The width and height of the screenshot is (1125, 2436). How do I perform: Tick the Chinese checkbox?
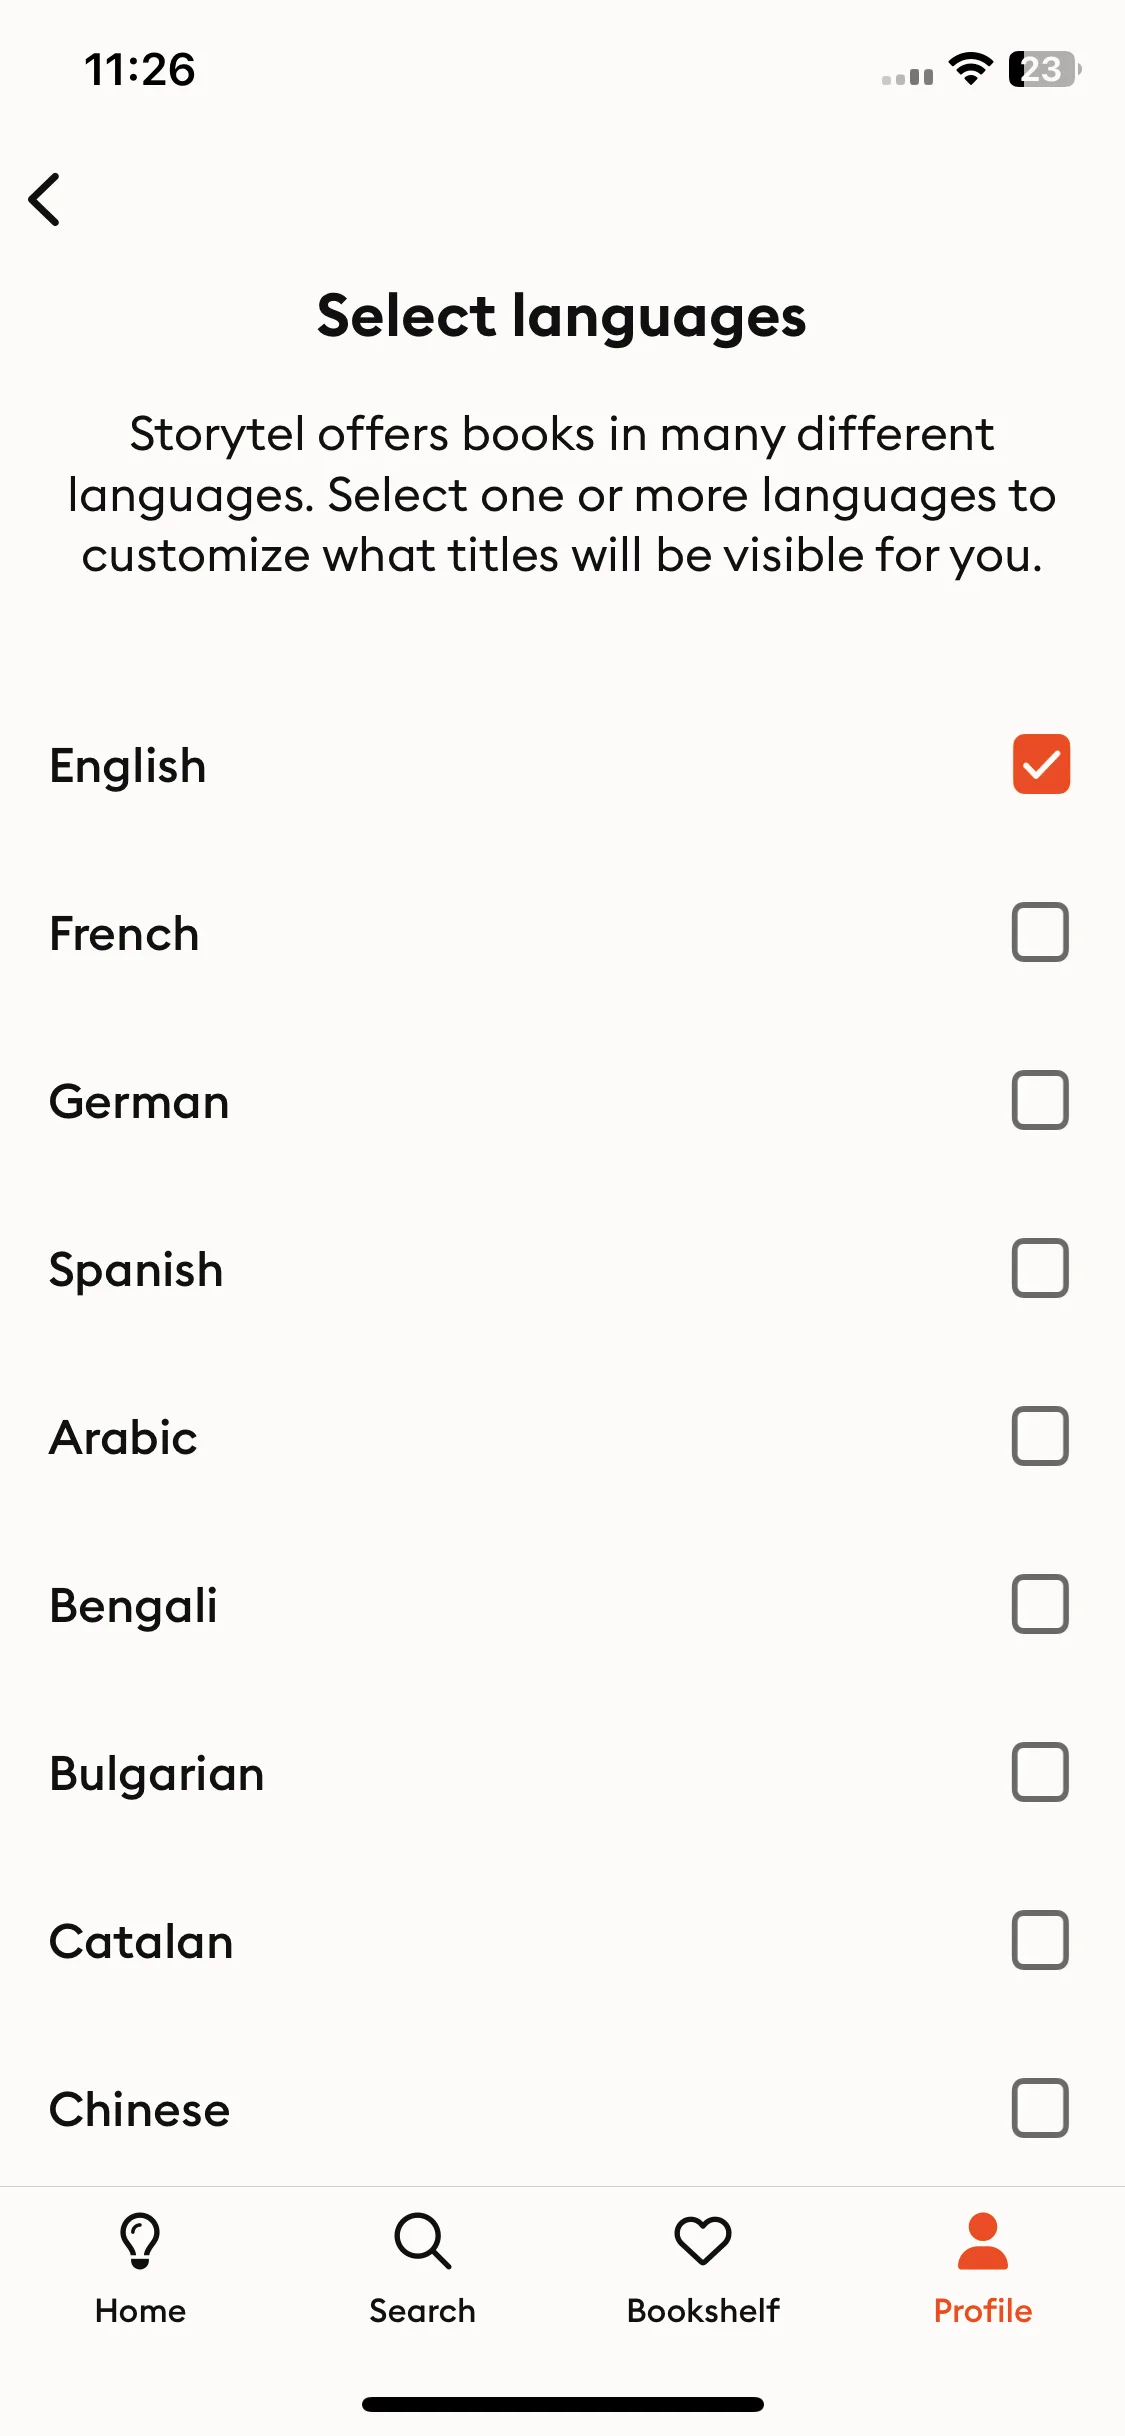coord(1041,2108)
